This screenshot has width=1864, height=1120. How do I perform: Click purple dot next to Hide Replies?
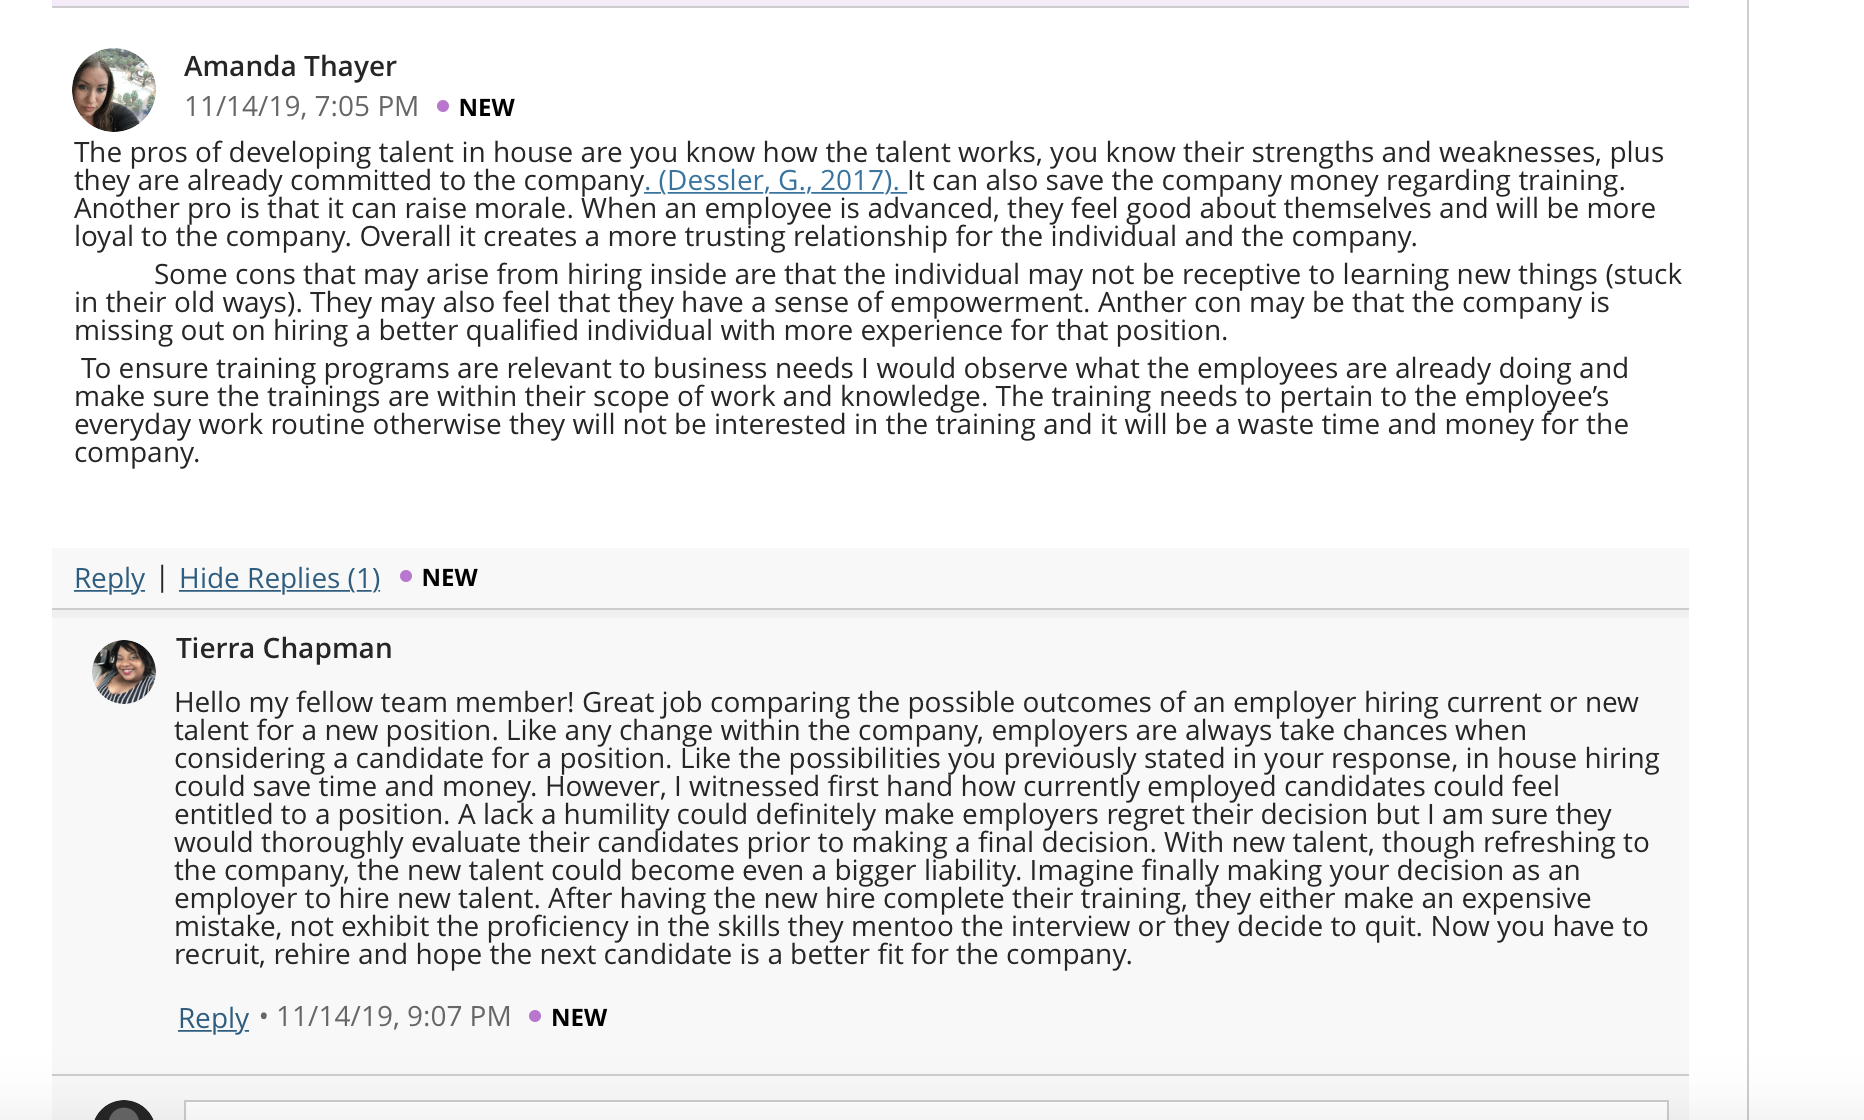[x=406, y=576]
